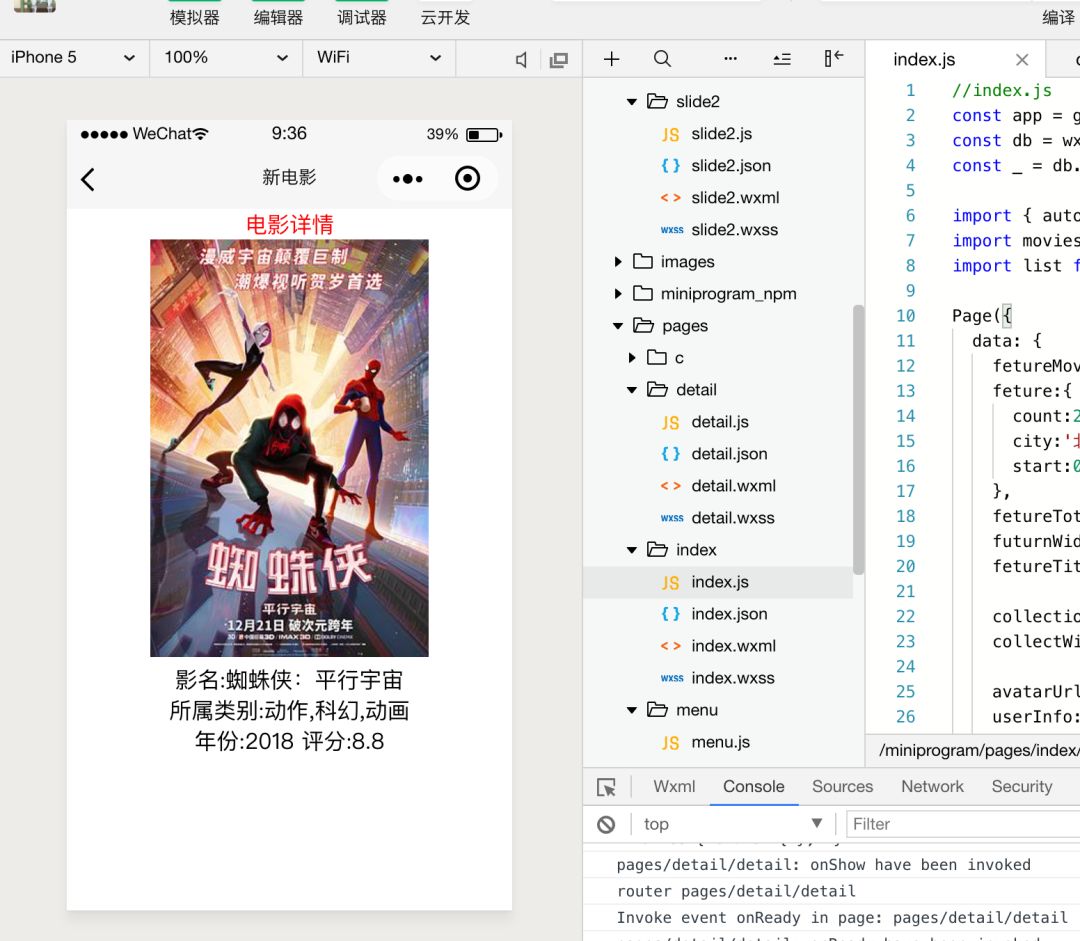Mute the simulator sound speaker icon

(521, 60)
